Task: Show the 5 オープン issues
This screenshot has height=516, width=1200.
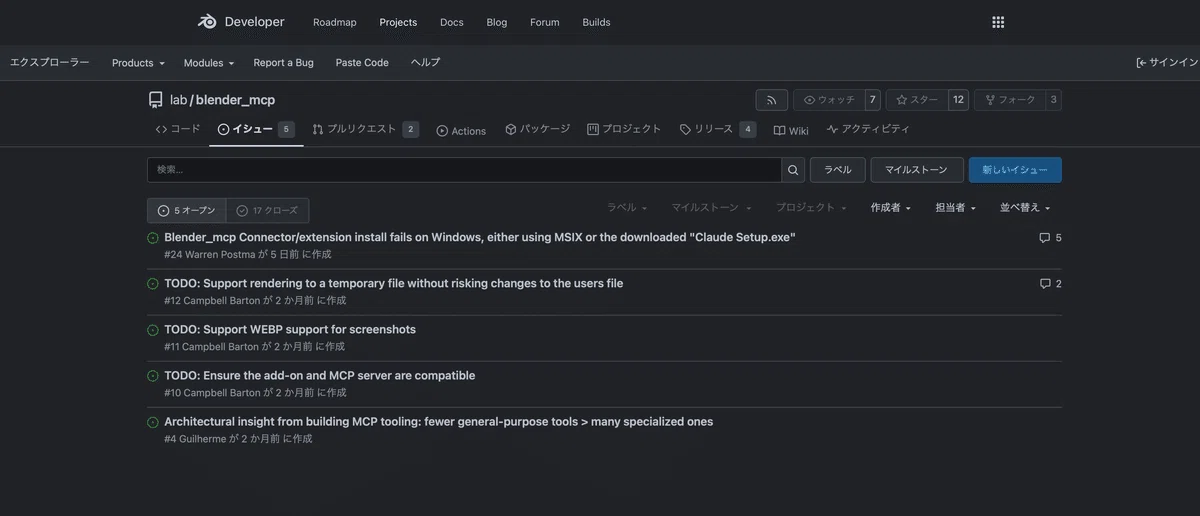Action: [187, 211]
